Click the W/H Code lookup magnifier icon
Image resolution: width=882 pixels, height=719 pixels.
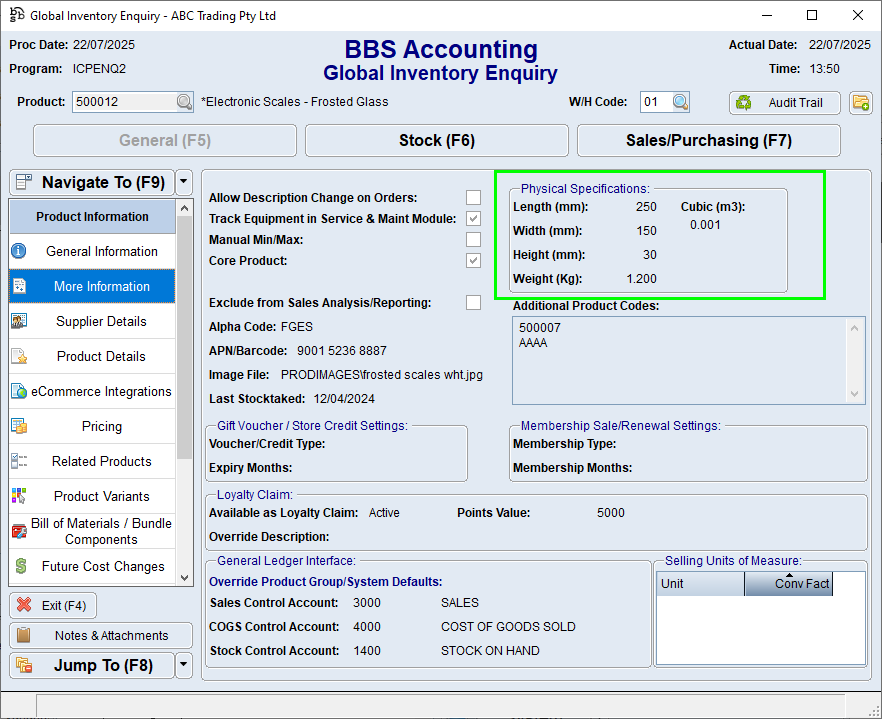point(680,102)
